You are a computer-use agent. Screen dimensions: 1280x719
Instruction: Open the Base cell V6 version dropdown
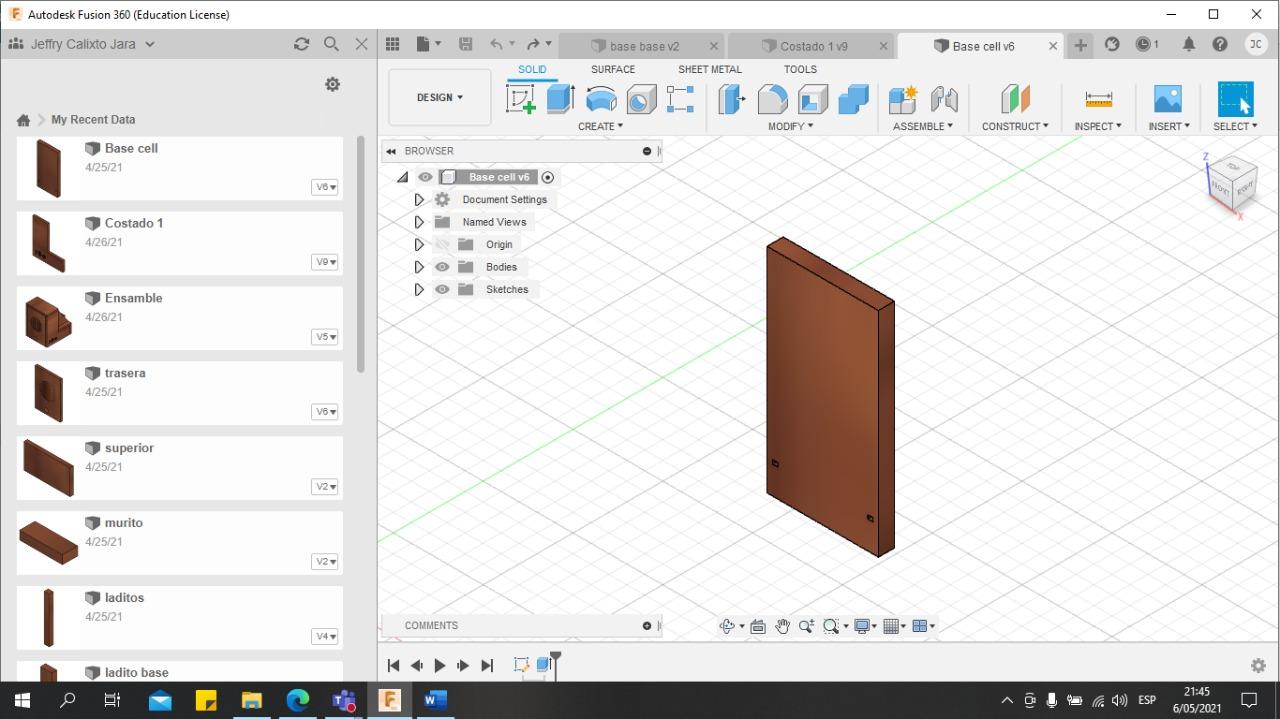[x=325, y=187]
